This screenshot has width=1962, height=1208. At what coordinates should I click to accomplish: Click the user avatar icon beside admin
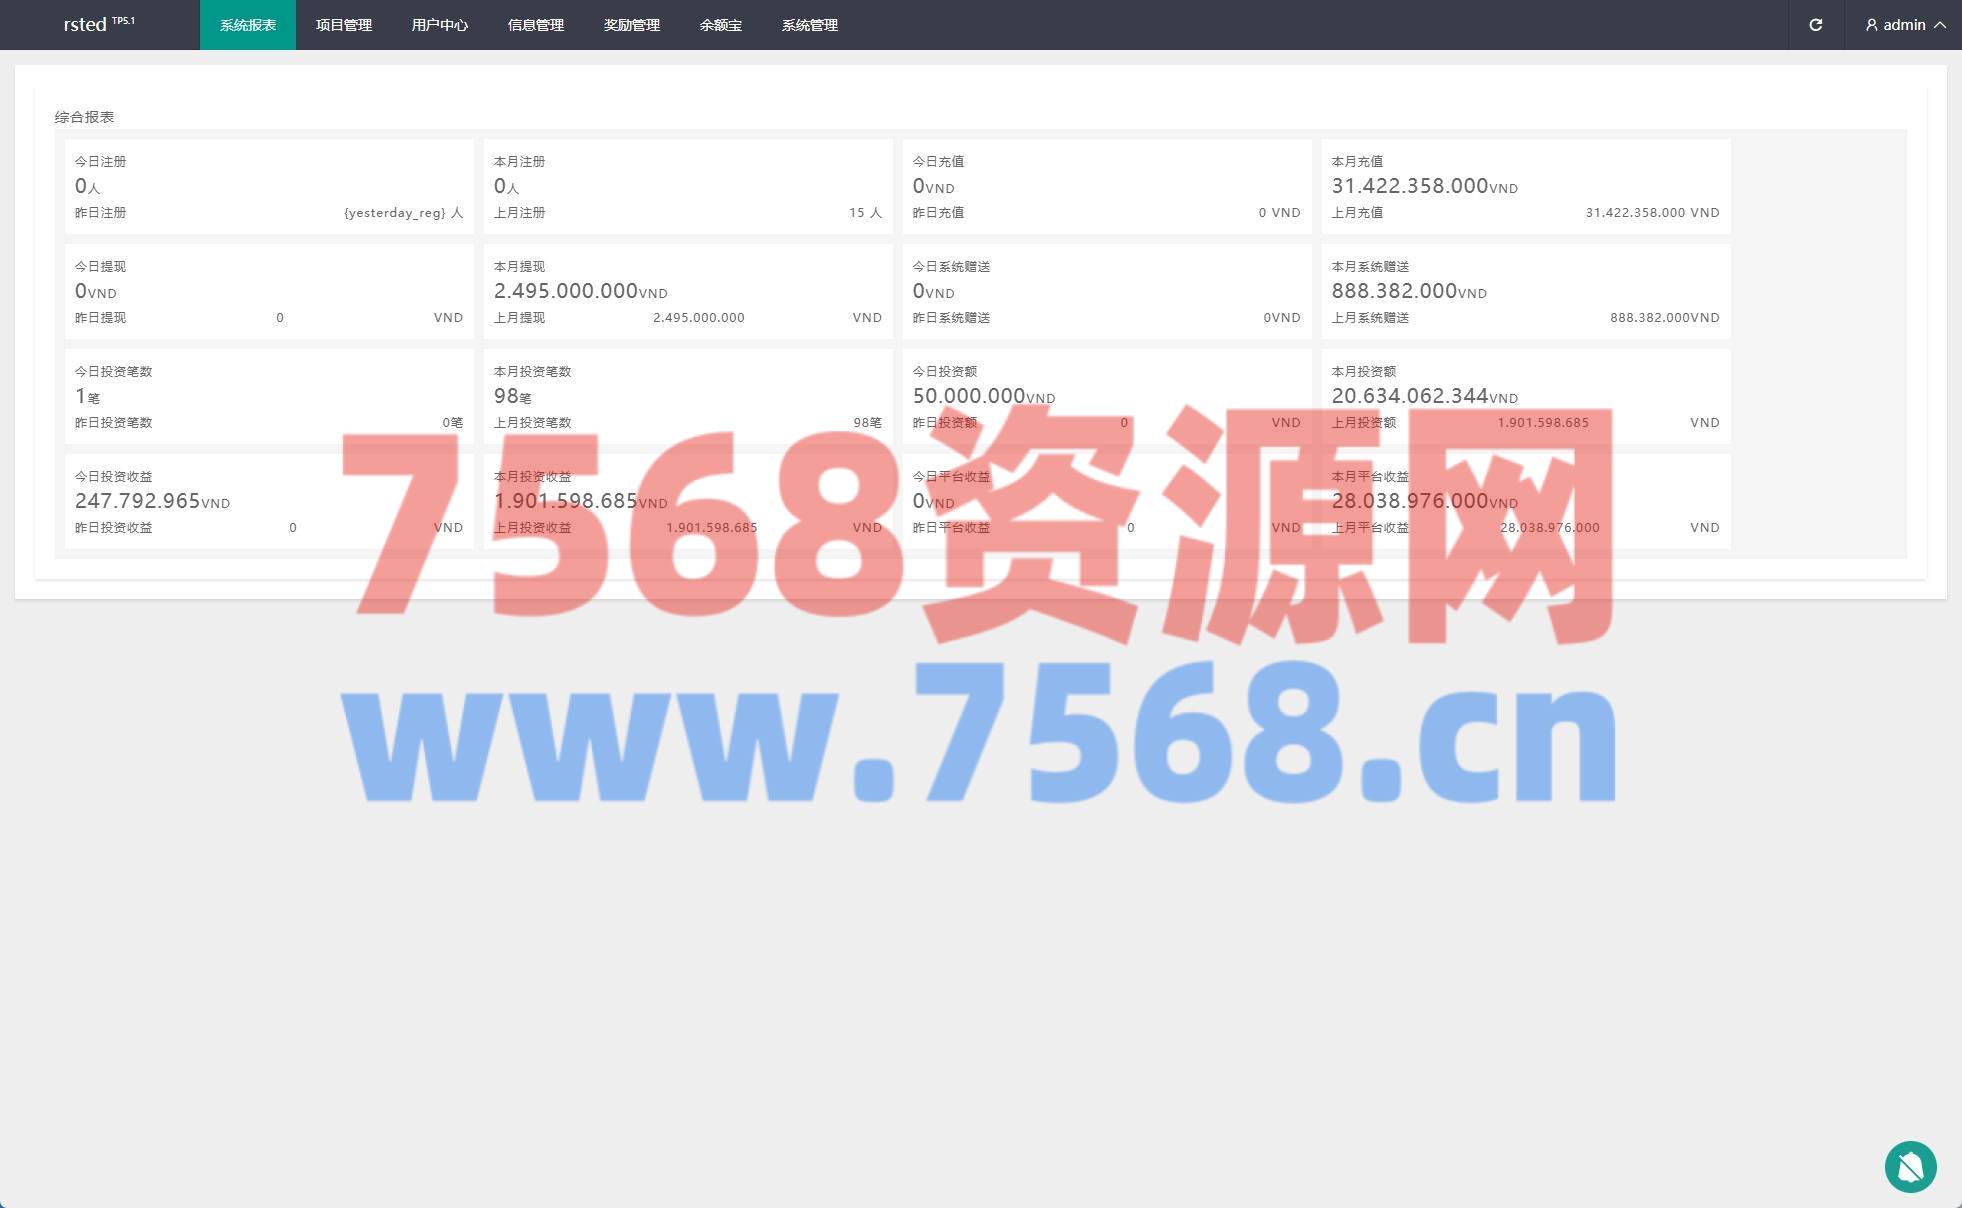tap(1871, 25)
